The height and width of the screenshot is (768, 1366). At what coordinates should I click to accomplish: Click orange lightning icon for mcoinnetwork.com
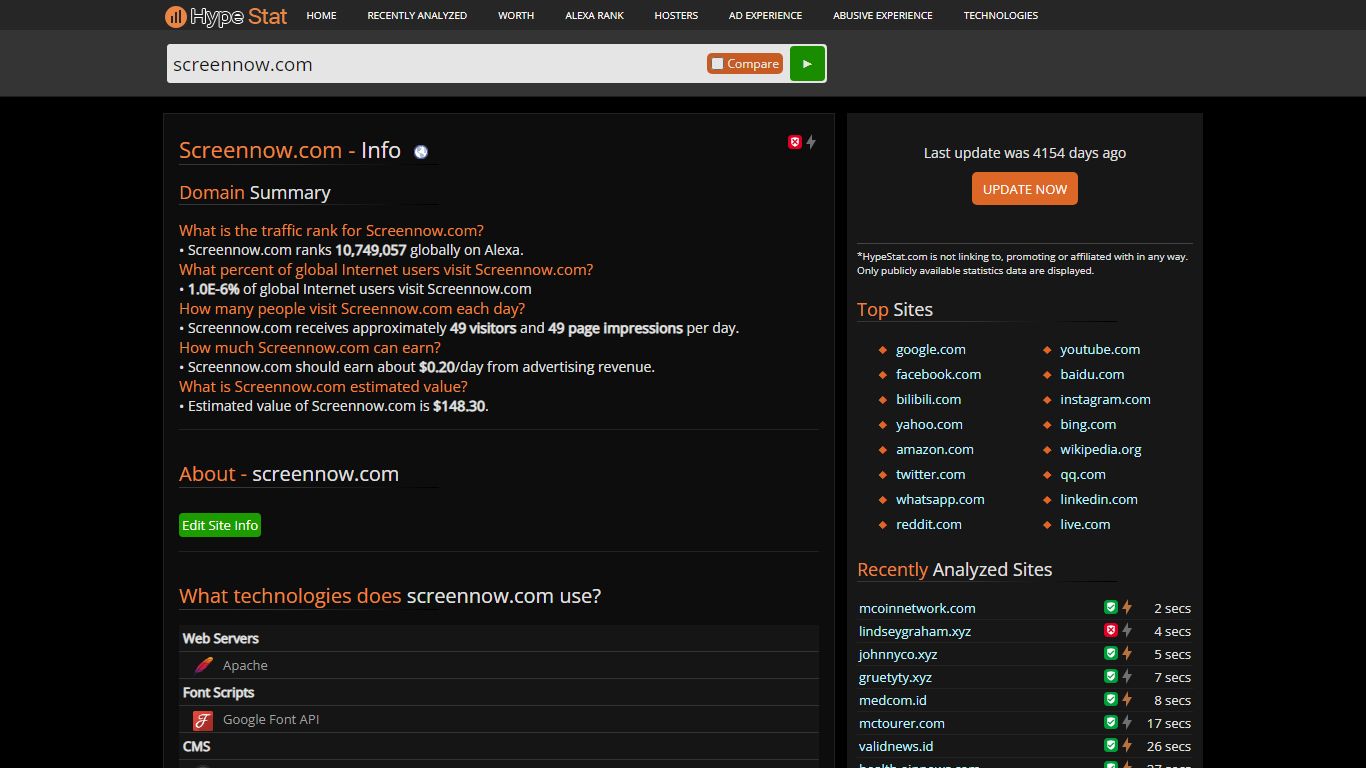1127,607
